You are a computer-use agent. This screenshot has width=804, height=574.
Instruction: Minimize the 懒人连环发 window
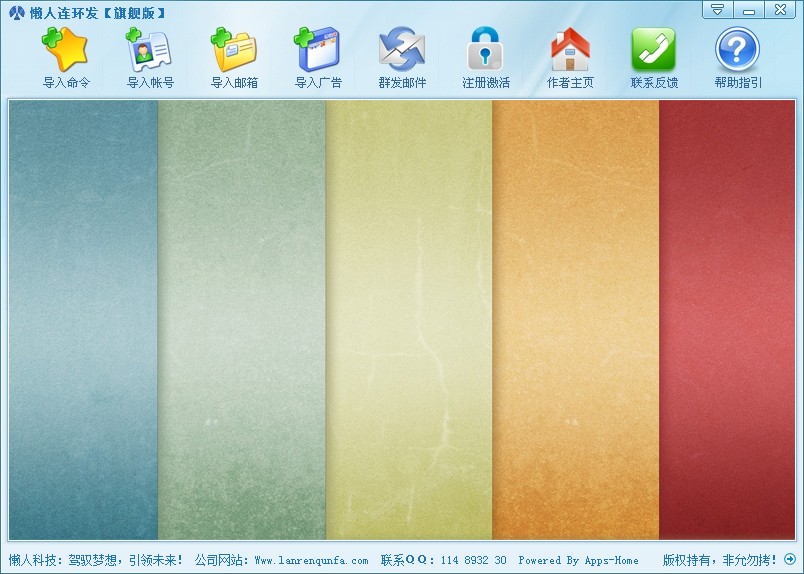click(x=749, y=10)
